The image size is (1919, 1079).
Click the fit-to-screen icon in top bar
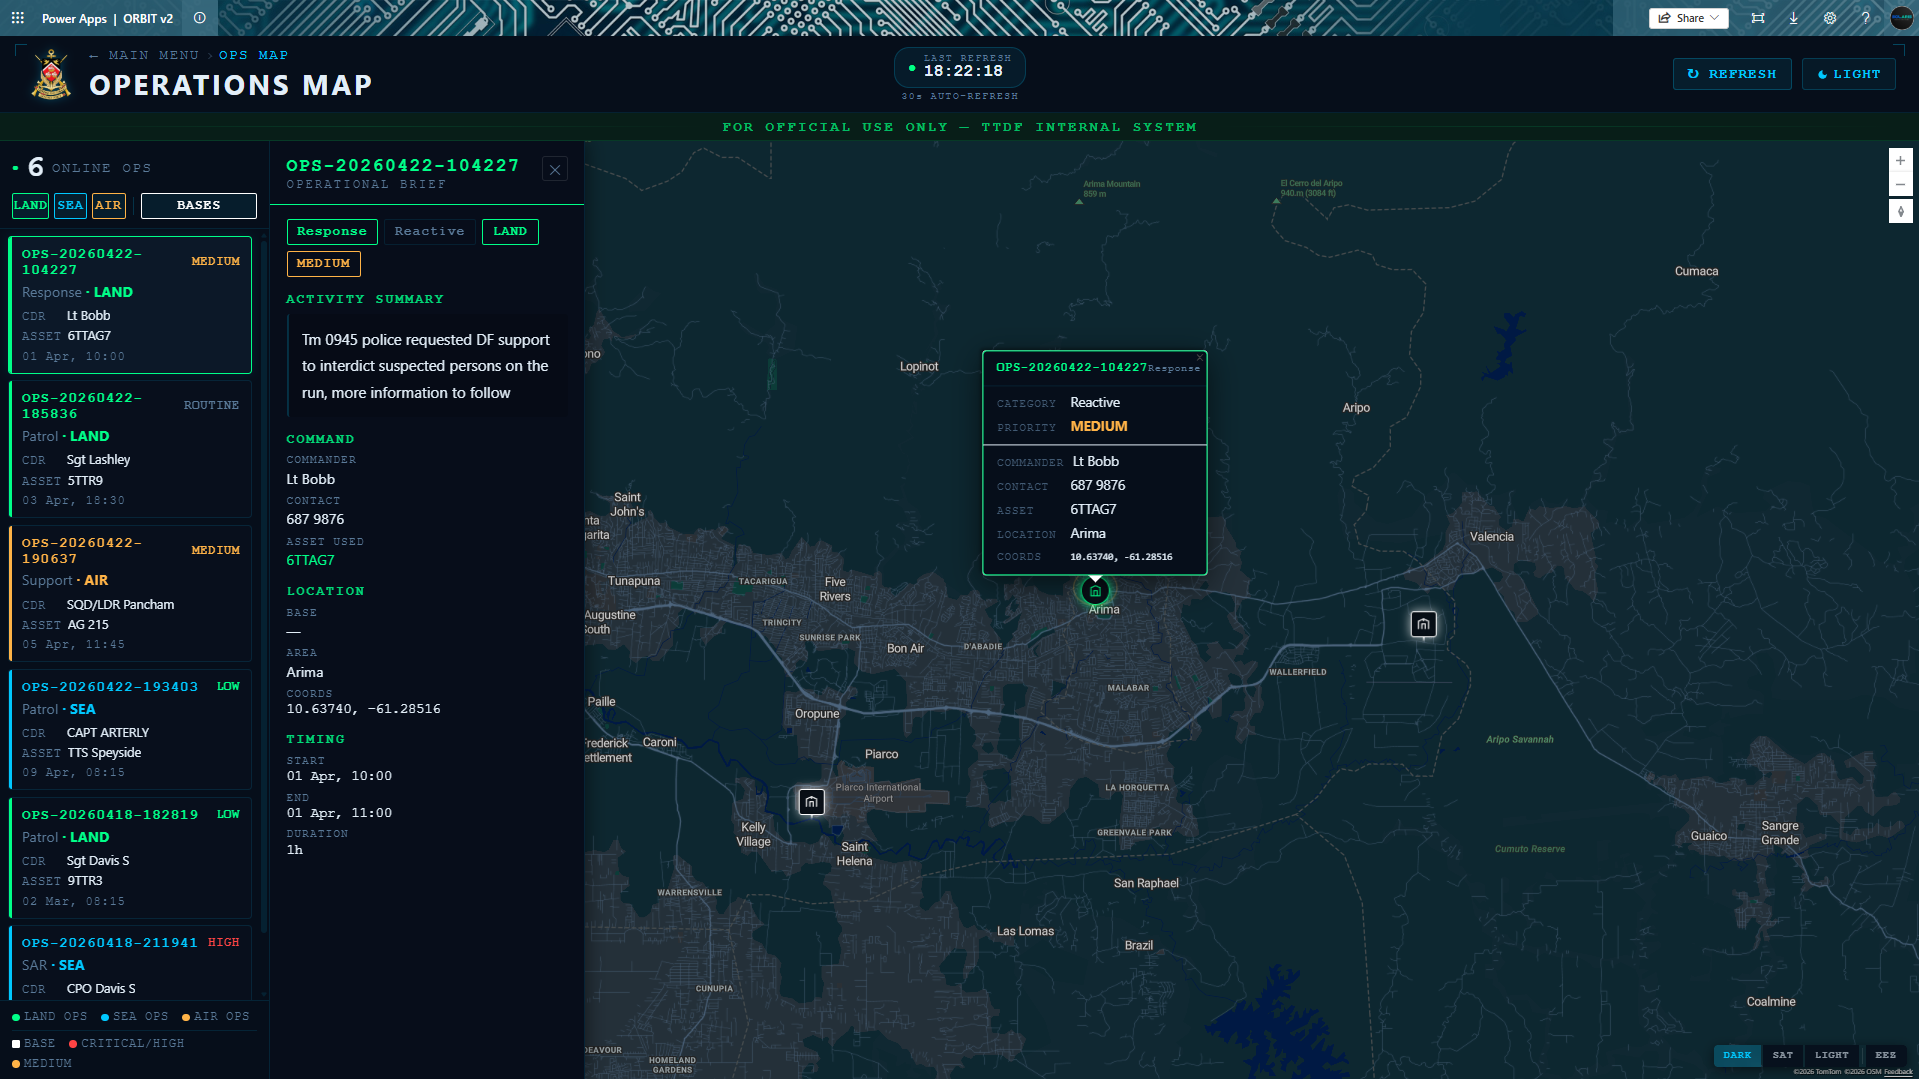click(x=1758, y=18)
